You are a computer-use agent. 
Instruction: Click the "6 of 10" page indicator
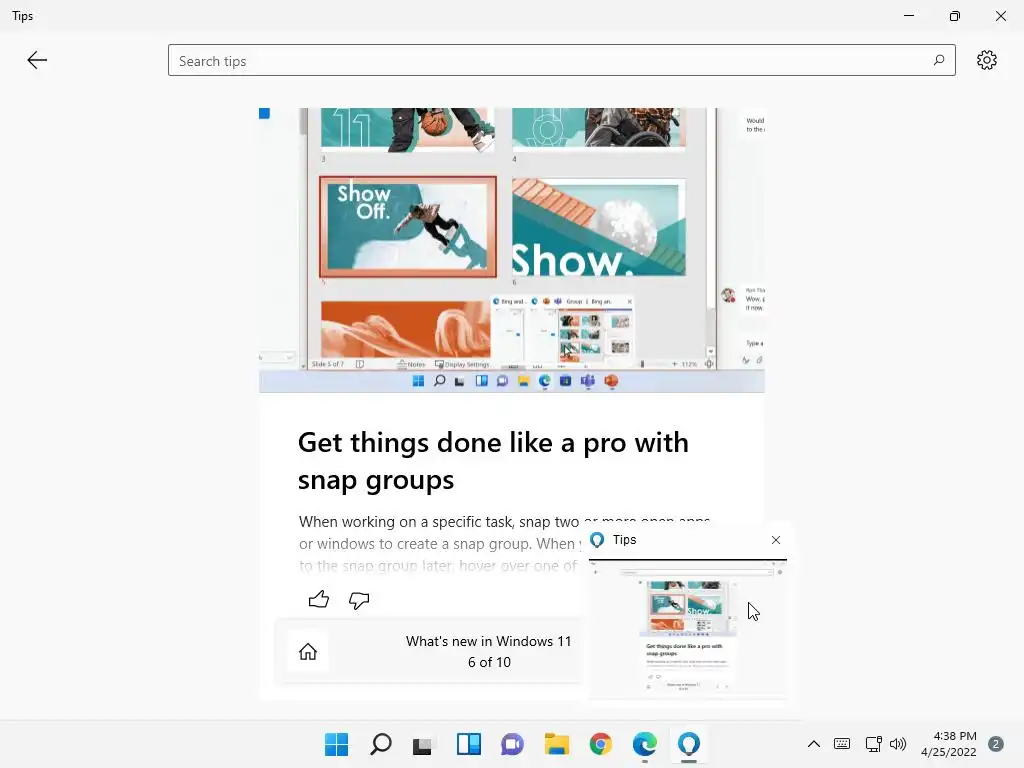pyautogui.click(x=489, y=662)
